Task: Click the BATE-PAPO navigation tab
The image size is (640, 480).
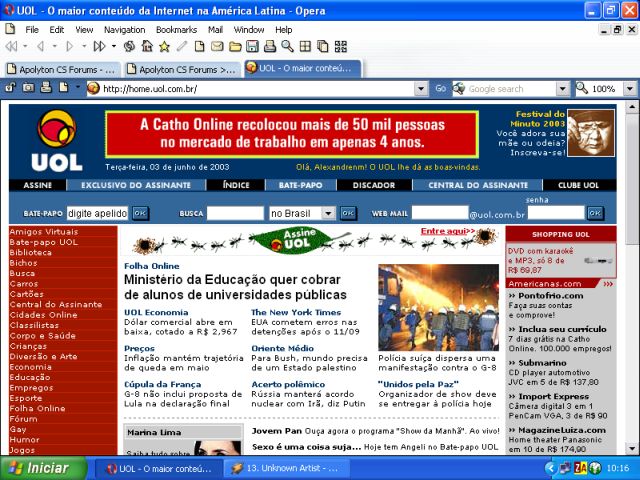Action: click(x=301, y=185)
